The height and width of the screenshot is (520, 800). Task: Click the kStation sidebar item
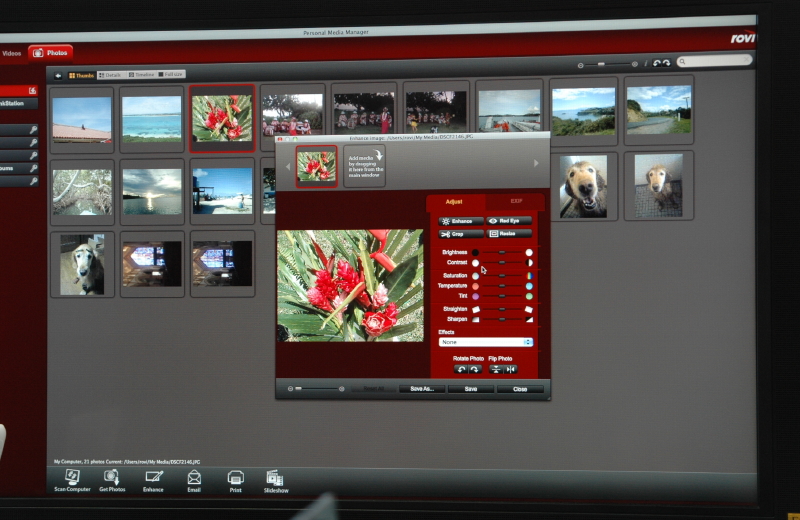tap(18, 104)
